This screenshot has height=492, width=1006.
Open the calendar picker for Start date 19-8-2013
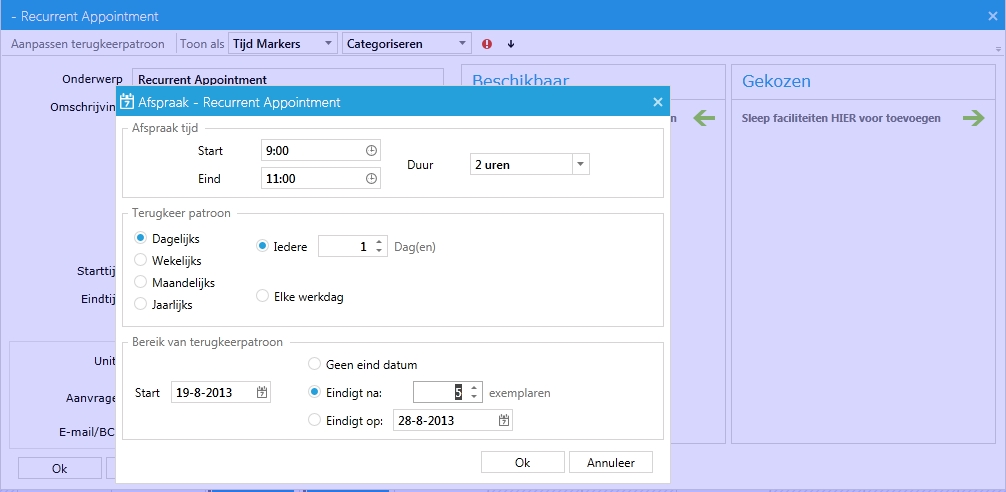pos(262,393)
